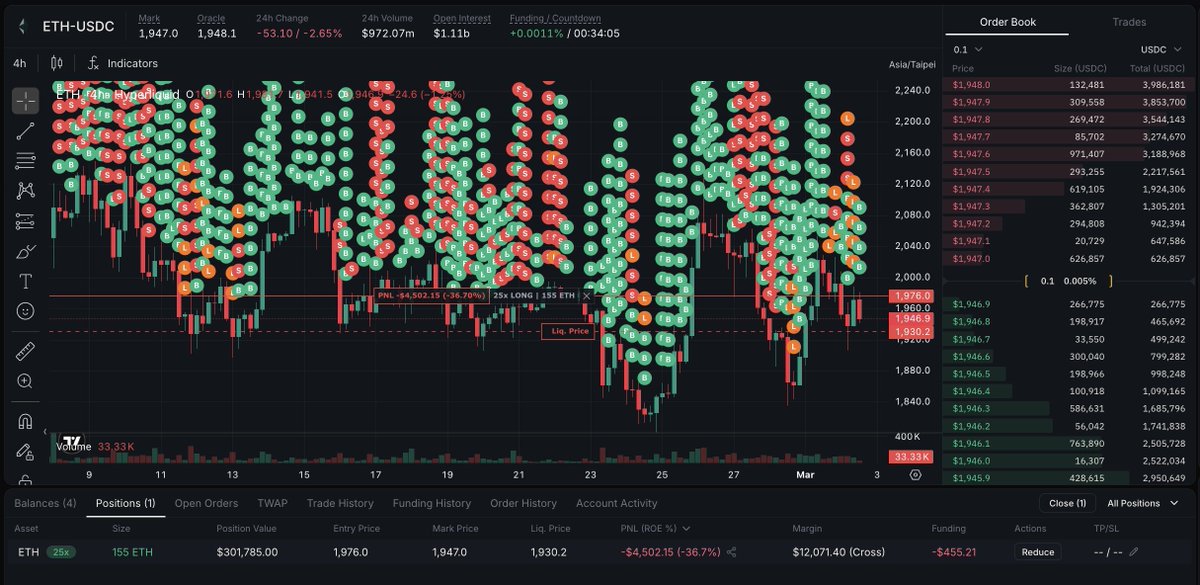The height and width of the screenshot is (585, 1200).
Task: Click the 25x leverage badge
Action: point(63,551)
